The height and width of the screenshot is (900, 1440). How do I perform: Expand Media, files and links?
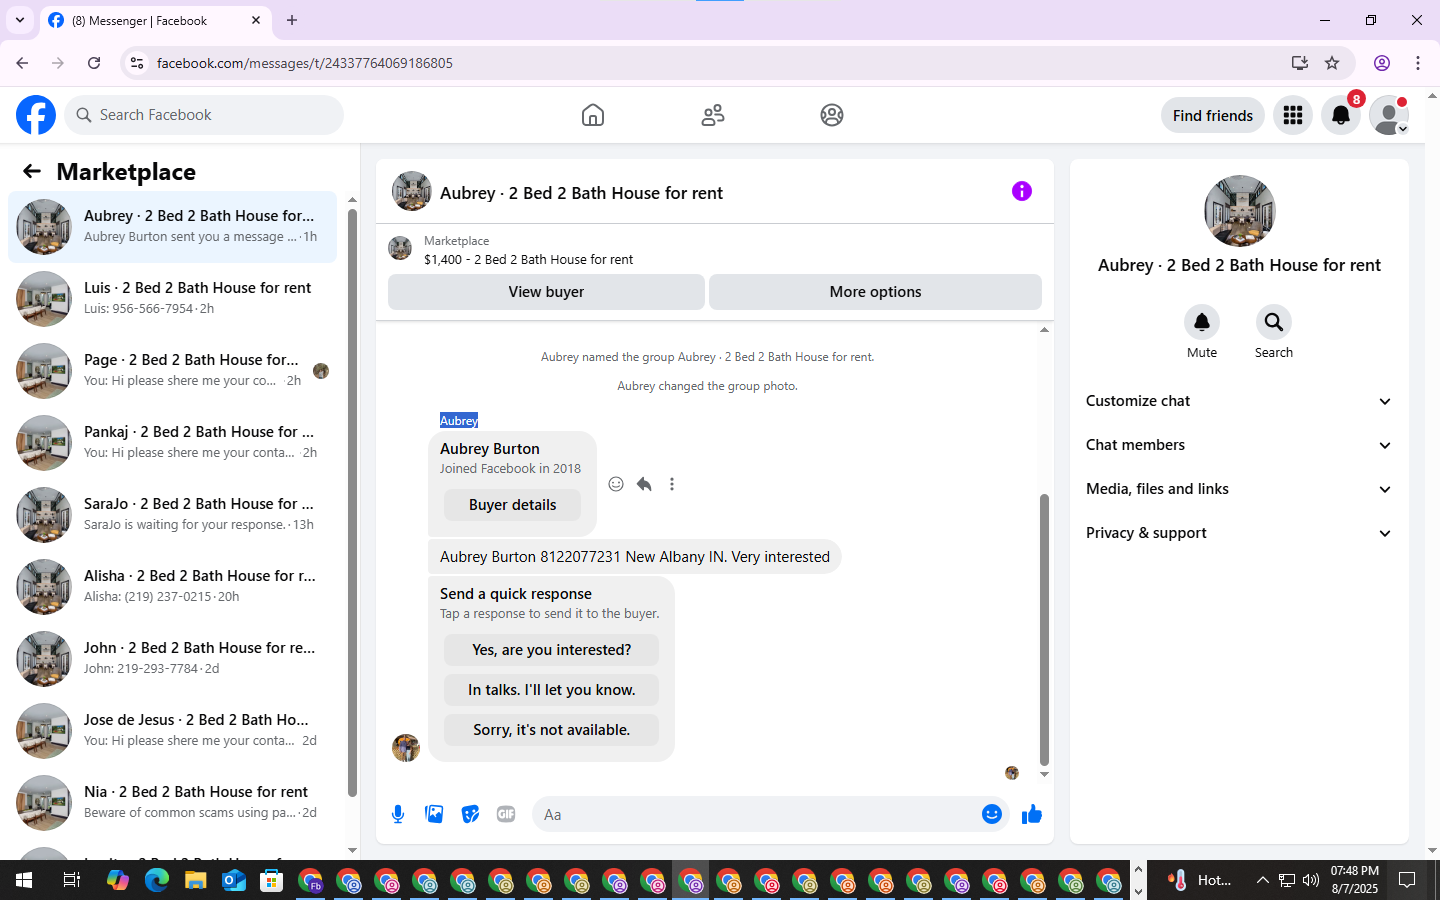[x=1239, y=489]
